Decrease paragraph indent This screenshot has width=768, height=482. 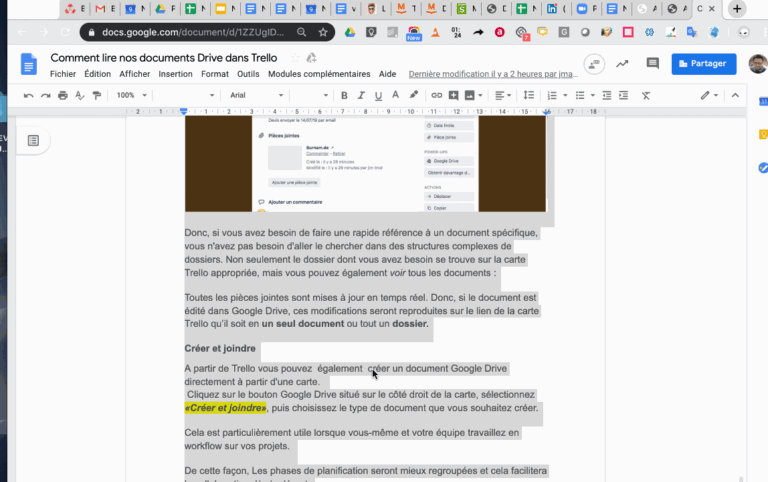(x=607, y=96)
